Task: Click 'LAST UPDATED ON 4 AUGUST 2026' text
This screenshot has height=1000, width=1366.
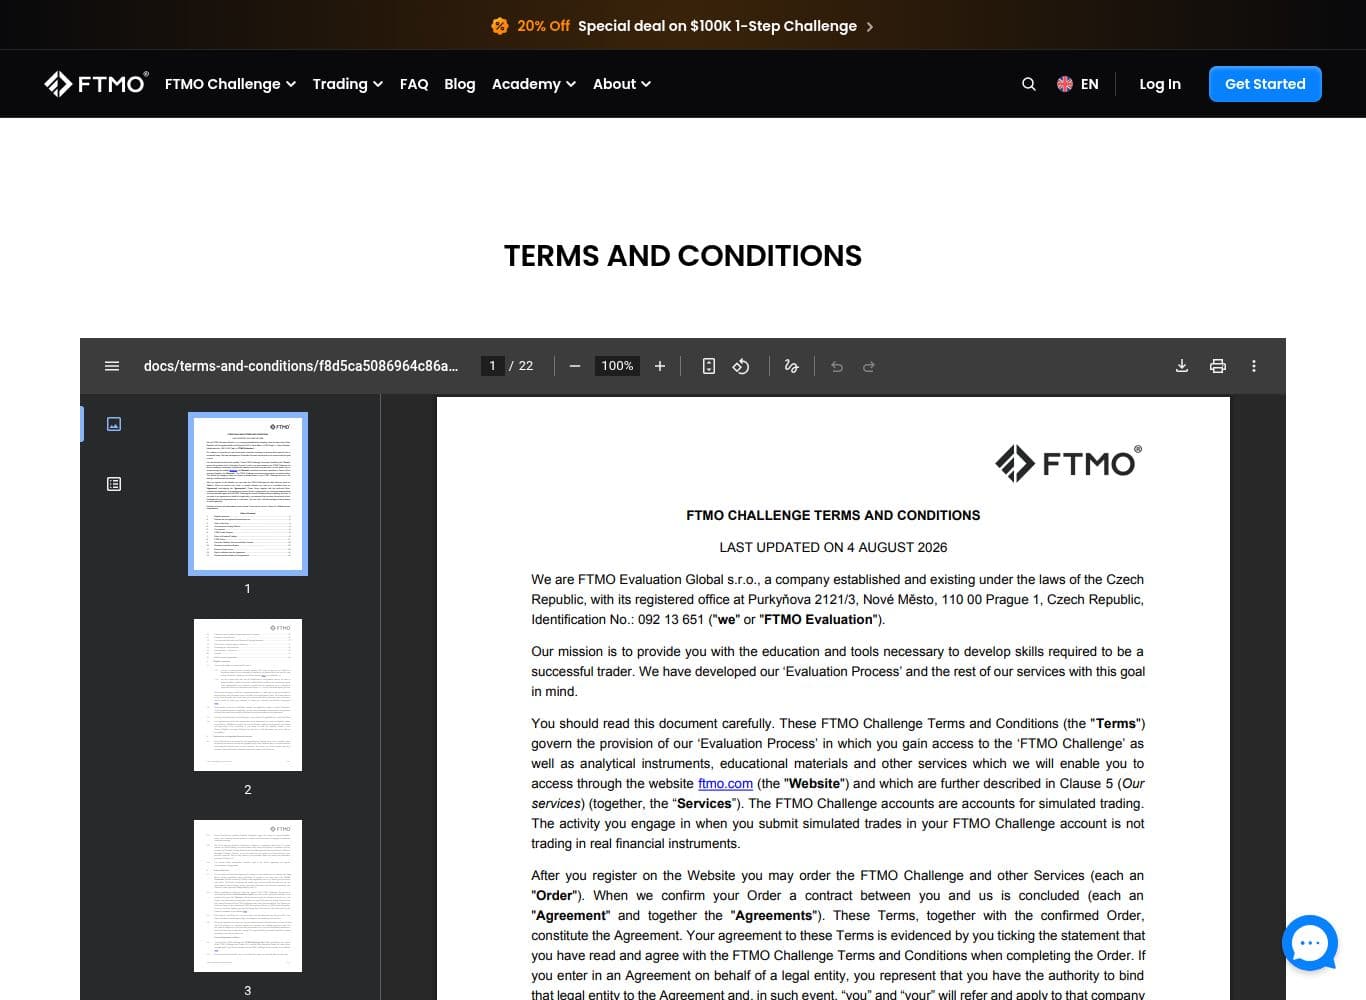Action: pos(833,547)
